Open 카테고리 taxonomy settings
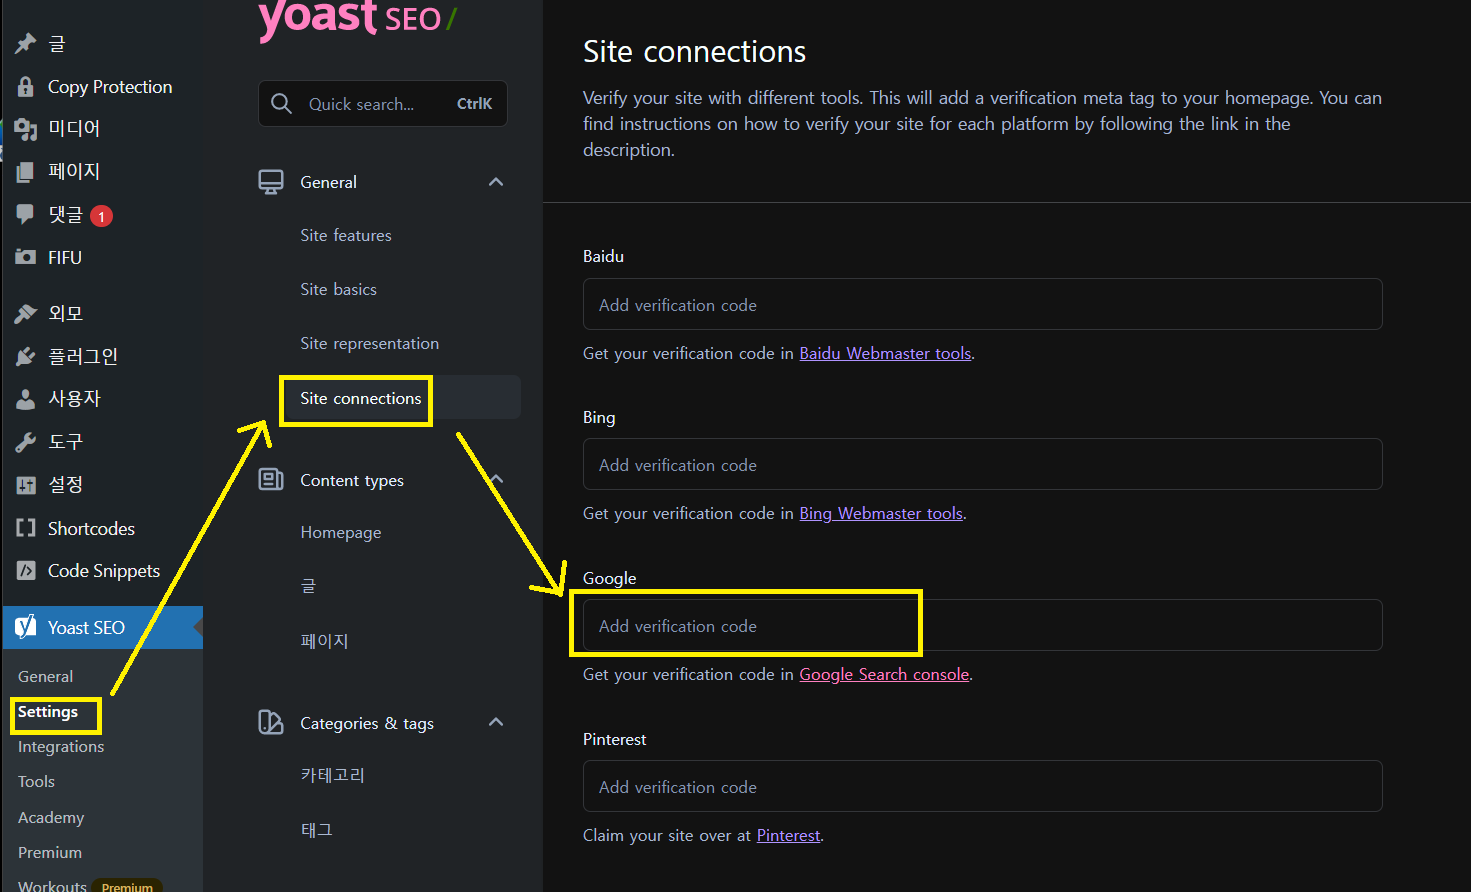 point(333,775)
